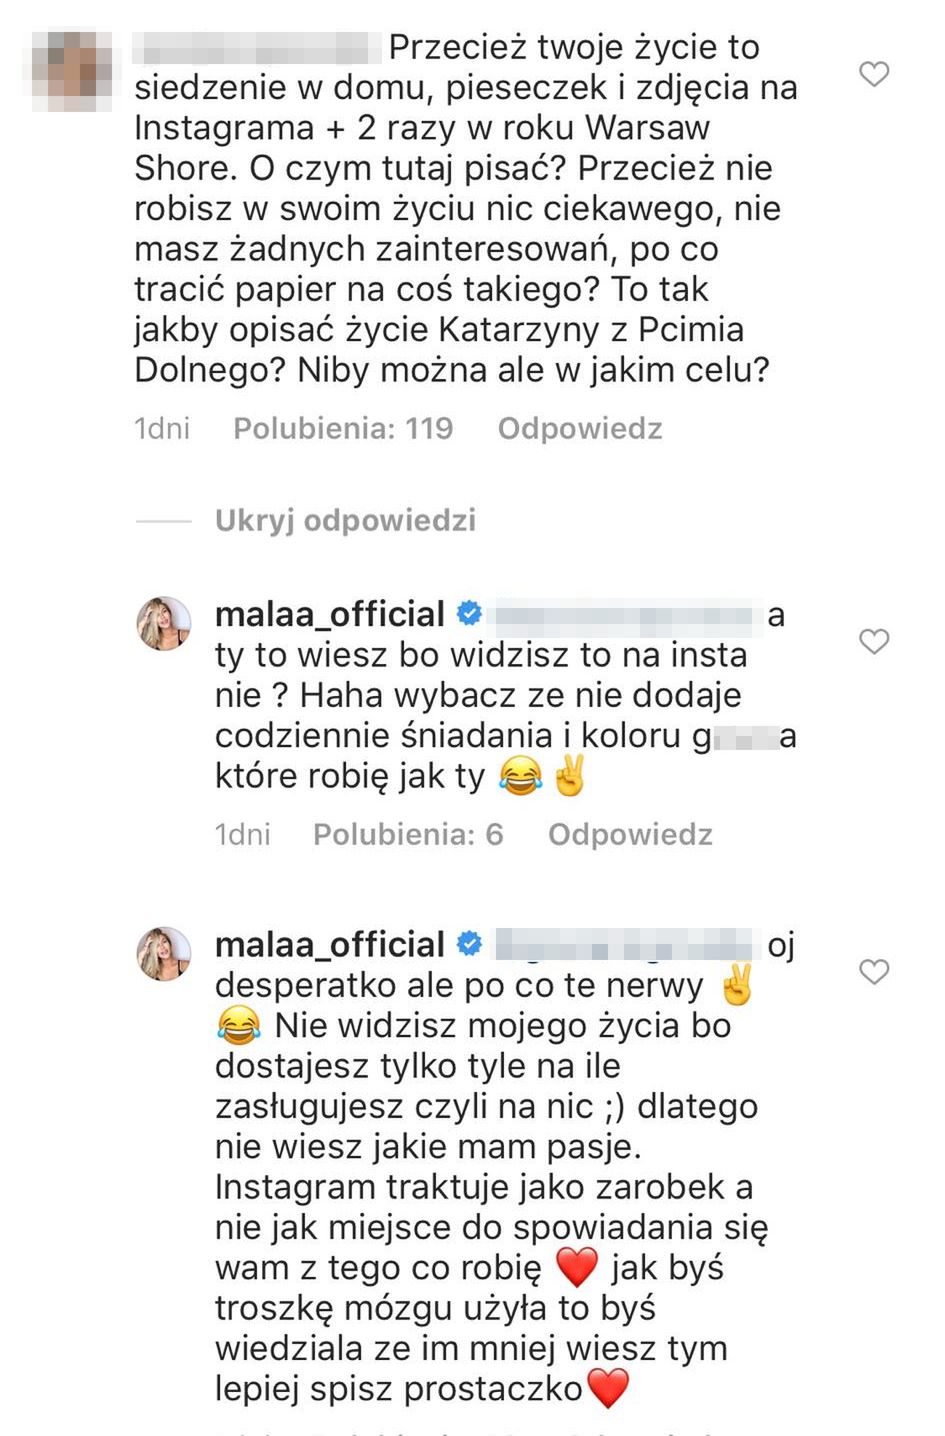The width and height of the screenshot is (945, 1436).
Task: Reply to the top comment with Odpowiedz
Action: [x=580, y=429]
